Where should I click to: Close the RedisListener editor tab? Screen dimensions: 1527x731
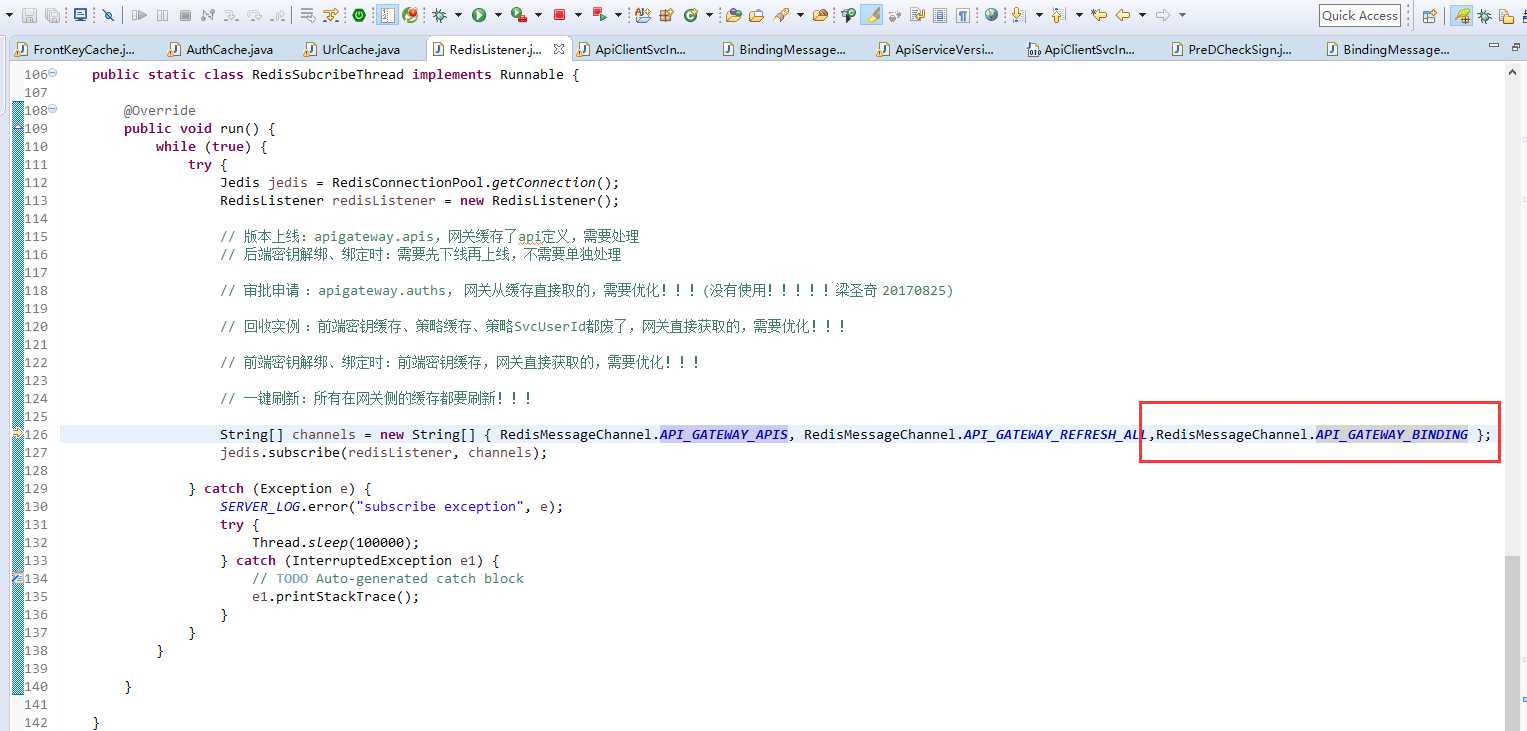(x=559, y=48)
